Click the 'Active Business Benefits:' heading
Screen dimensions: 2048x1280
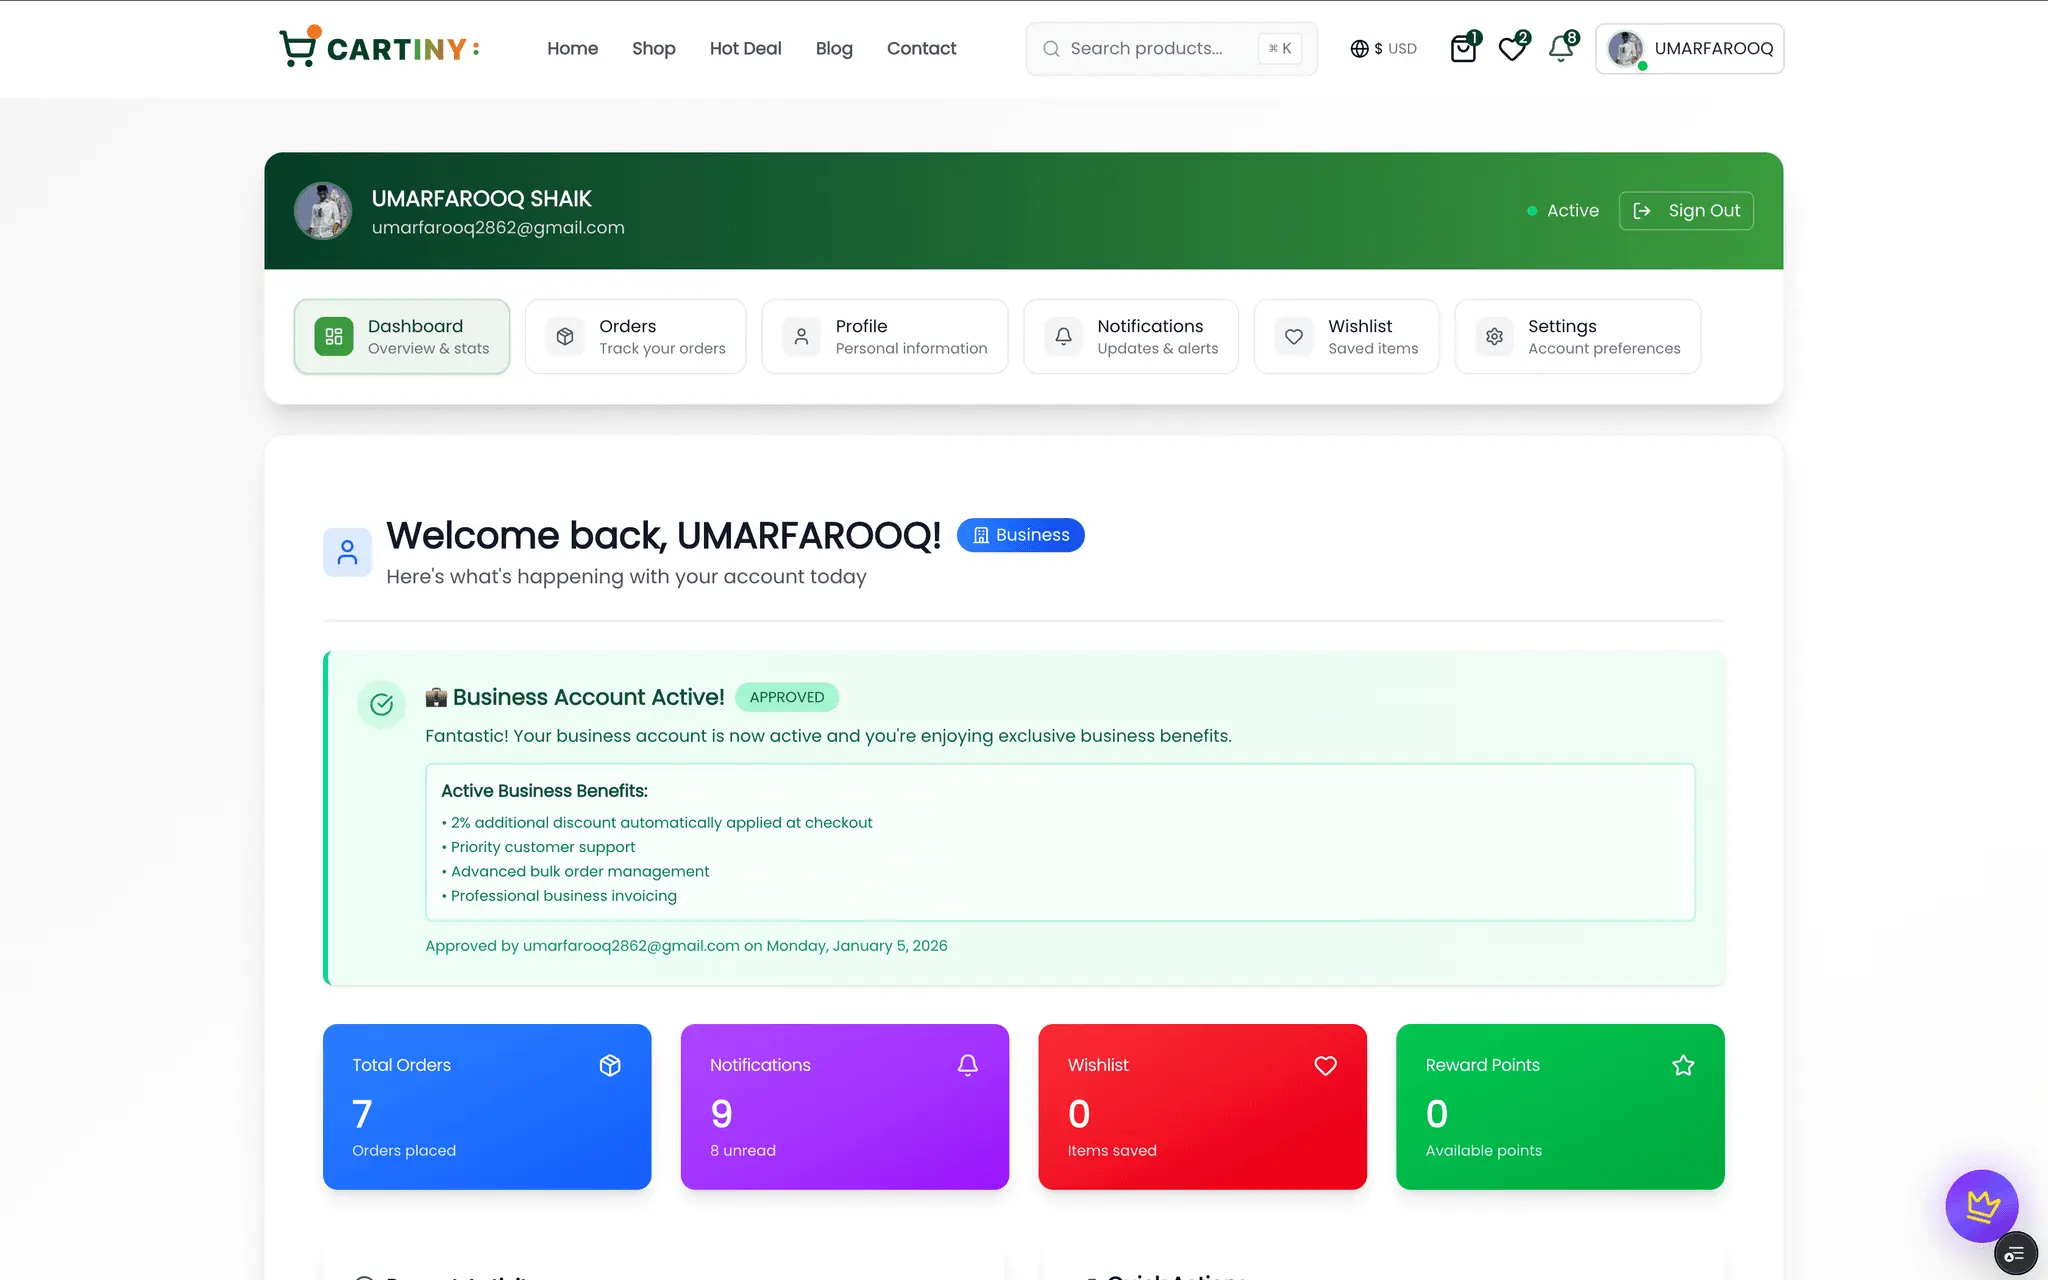[544, 791]
